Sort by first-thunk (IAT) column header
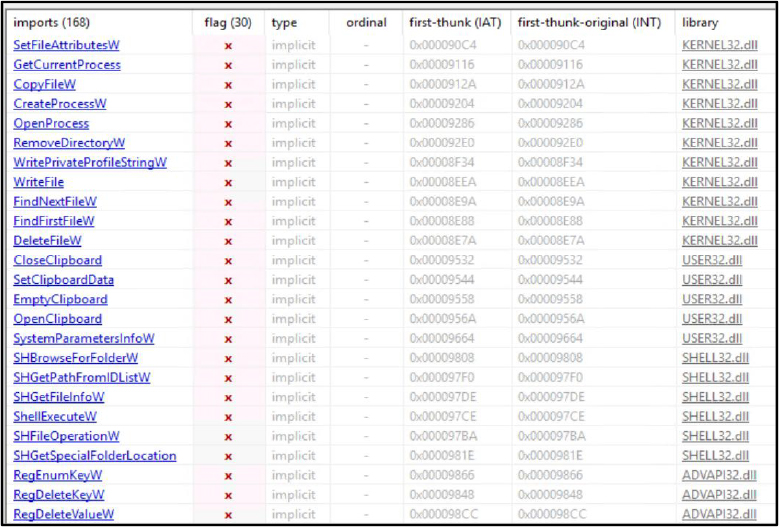 (455, 23)
